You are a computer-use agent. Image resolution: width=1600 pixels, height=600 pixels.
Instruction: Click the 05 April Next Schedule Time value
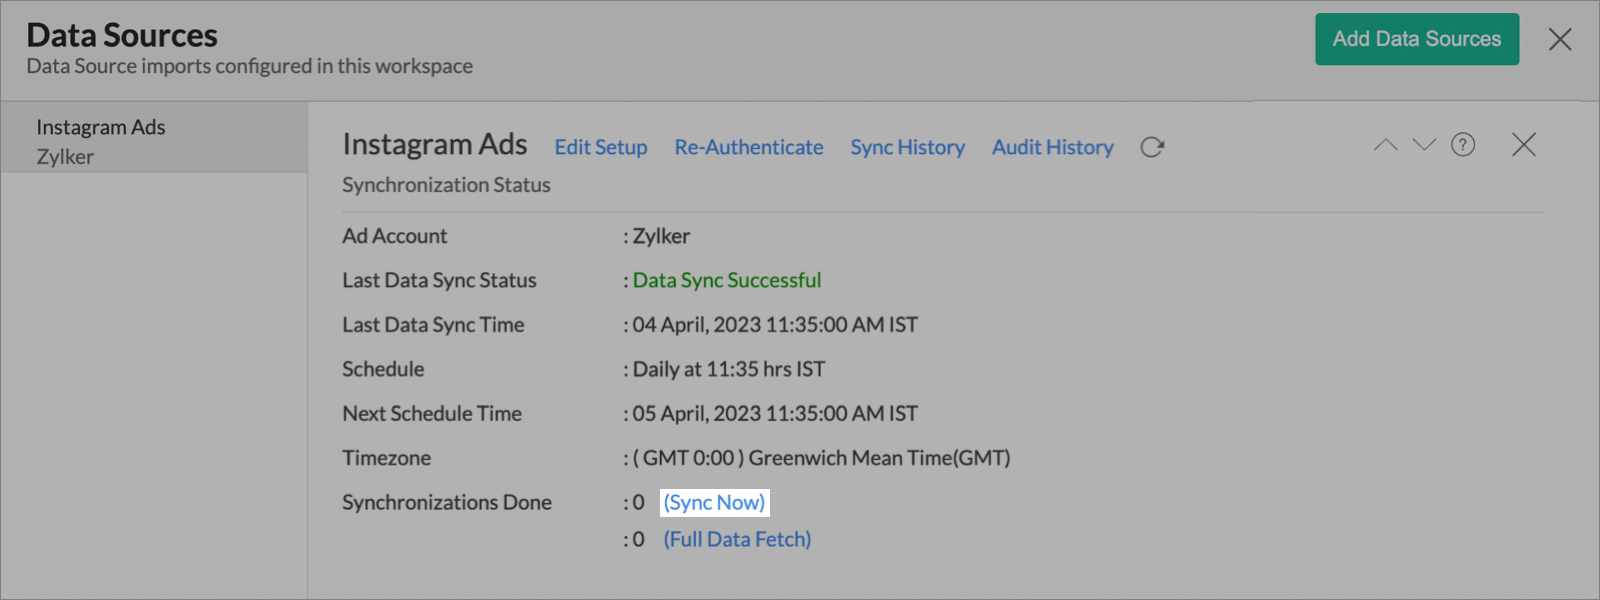tap(775, 413)
